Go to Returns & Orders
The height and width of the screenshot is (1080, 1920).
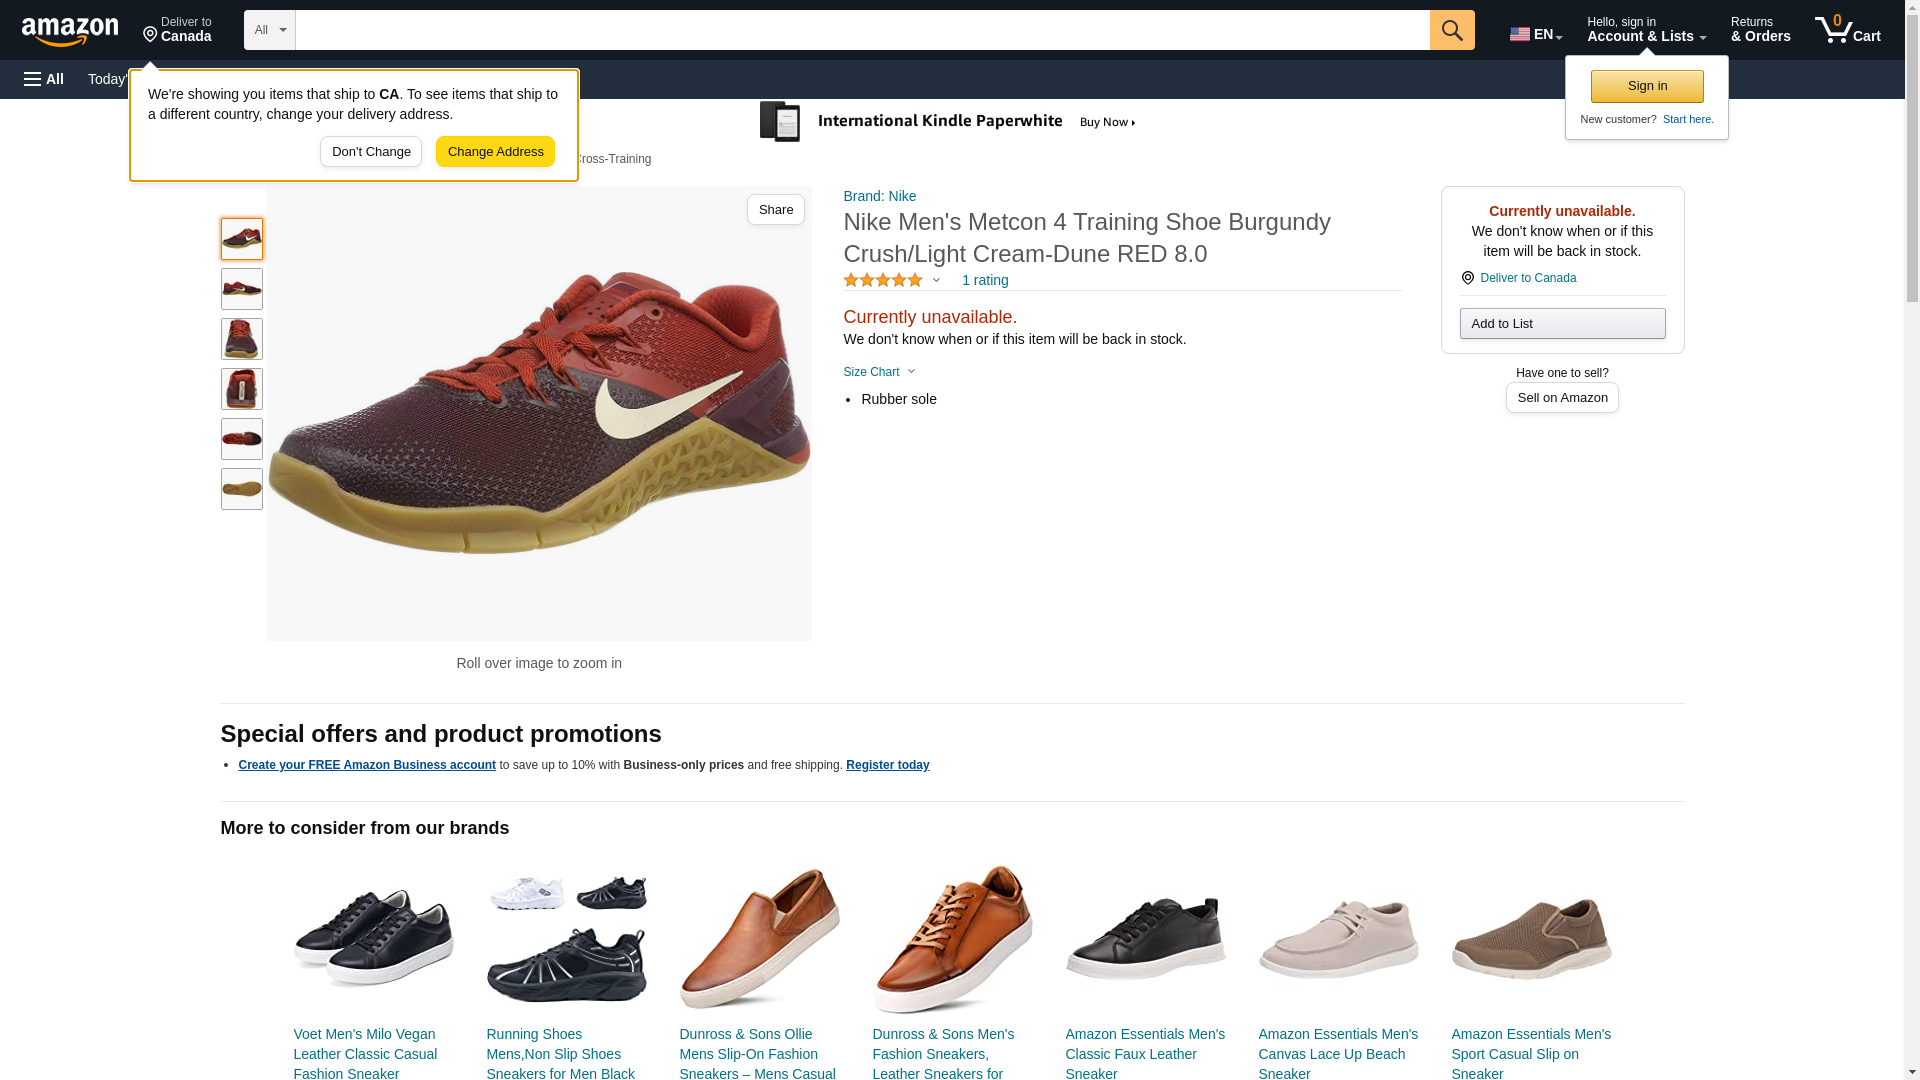(1760, 30)
